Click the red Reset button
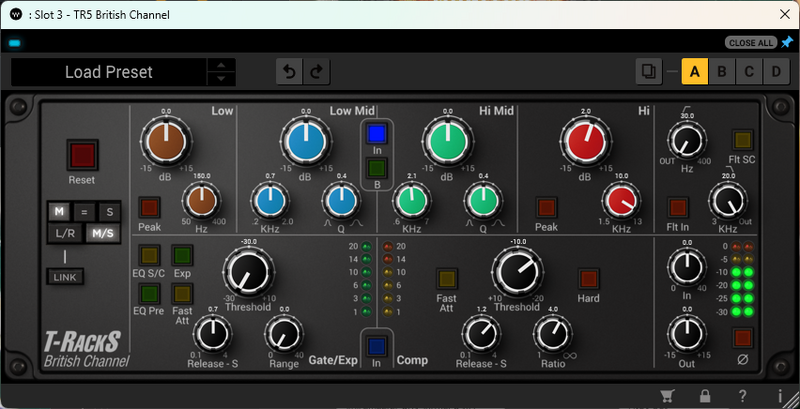800x409 pixels. (83, 155)
